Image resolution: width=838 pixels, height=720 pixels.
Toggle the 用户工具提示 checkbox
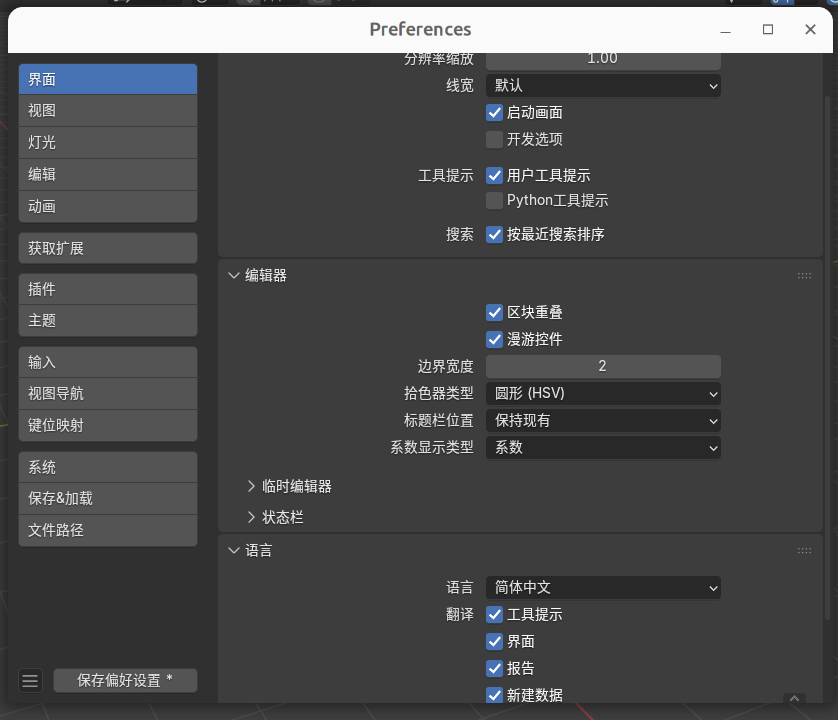click(x=494, y=175)
